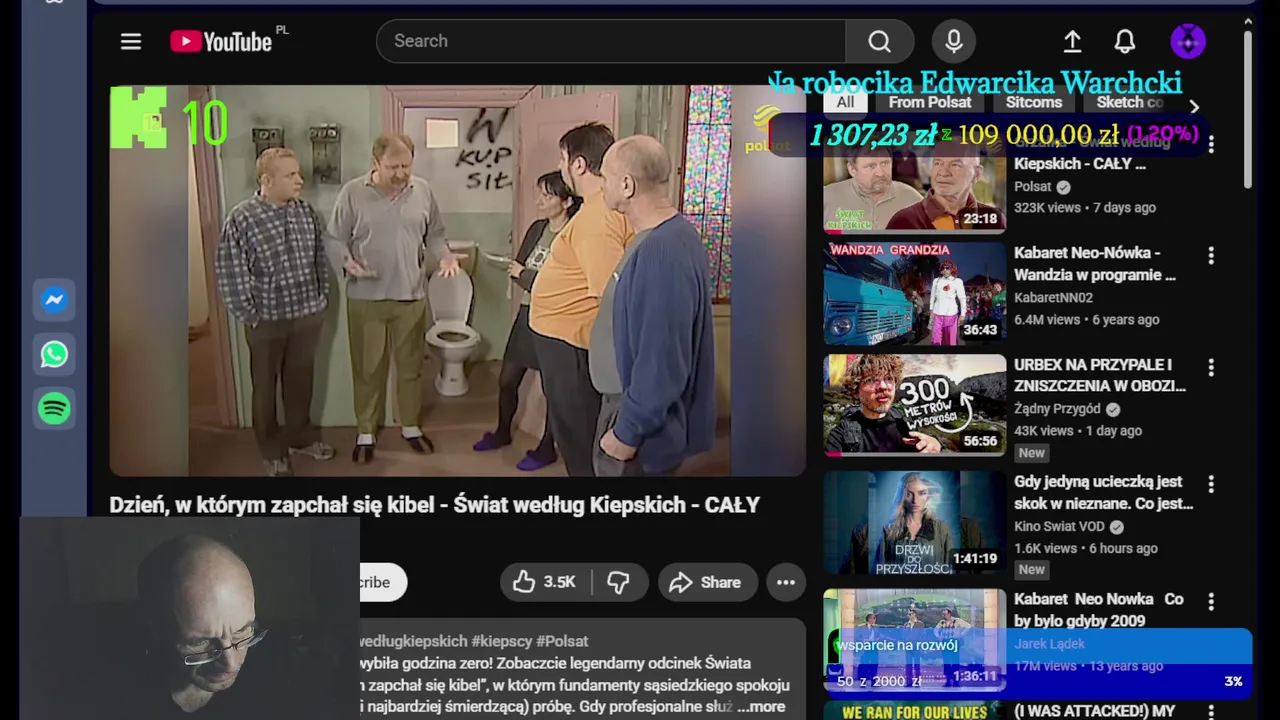Open options for Kabaret Neo-Nówka Wandzia video
The image size is (1280, 720).
coord(1211,256)
